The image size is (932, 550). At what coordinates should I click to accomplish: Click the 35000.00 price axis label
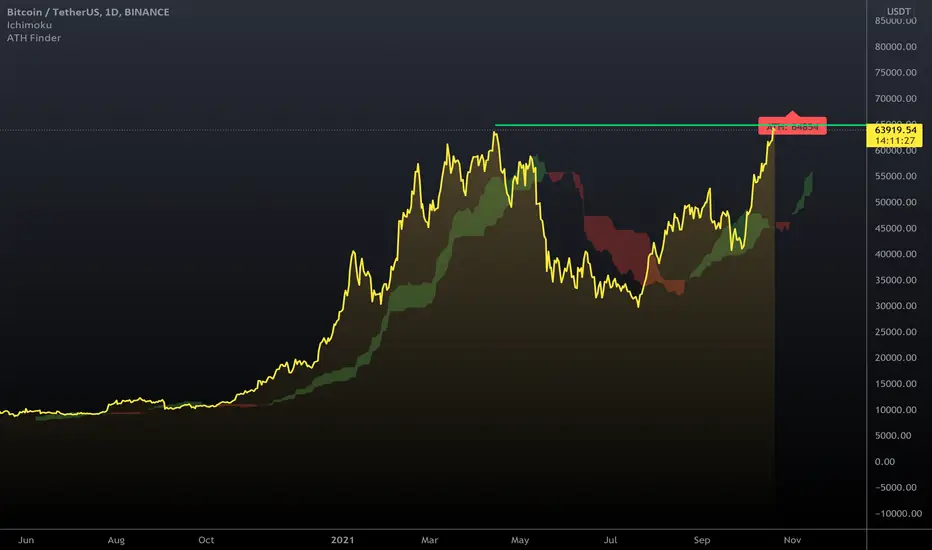pyautogui.click(x=895, y=280)
